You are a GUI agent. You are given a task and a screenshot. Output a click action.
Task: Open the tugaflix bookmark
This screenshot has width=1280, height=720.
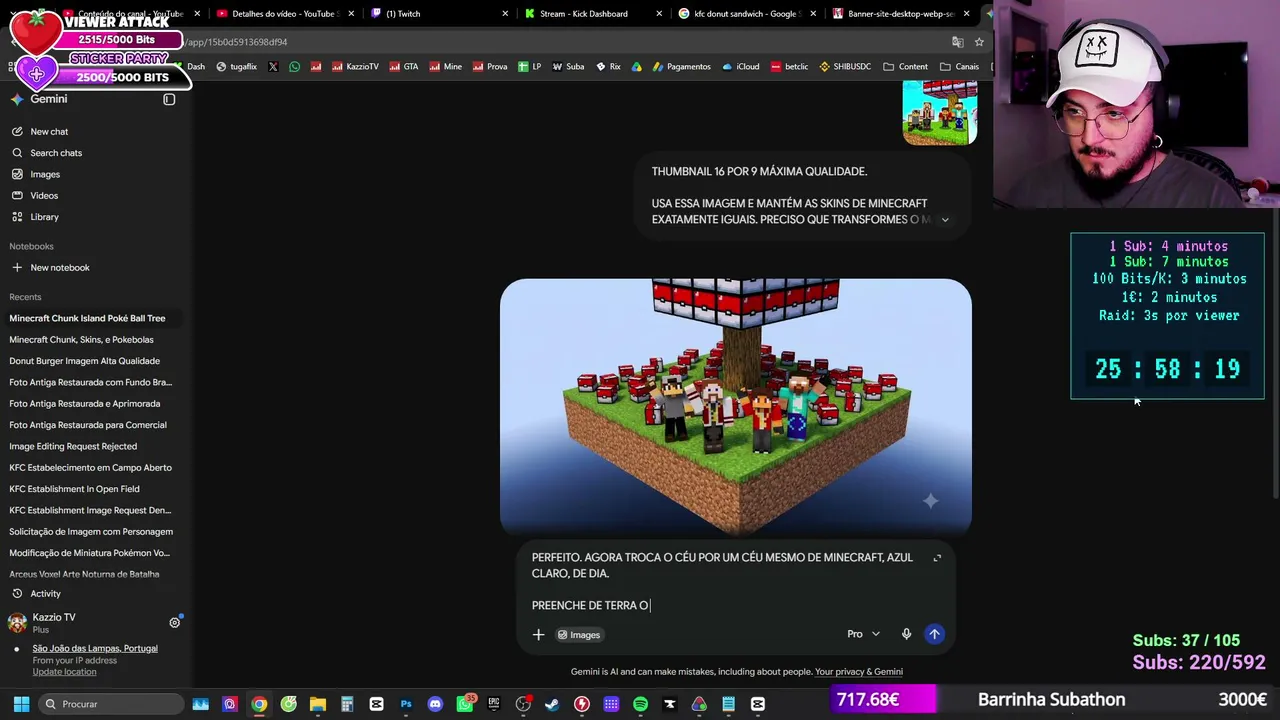(x=236, y=67)
